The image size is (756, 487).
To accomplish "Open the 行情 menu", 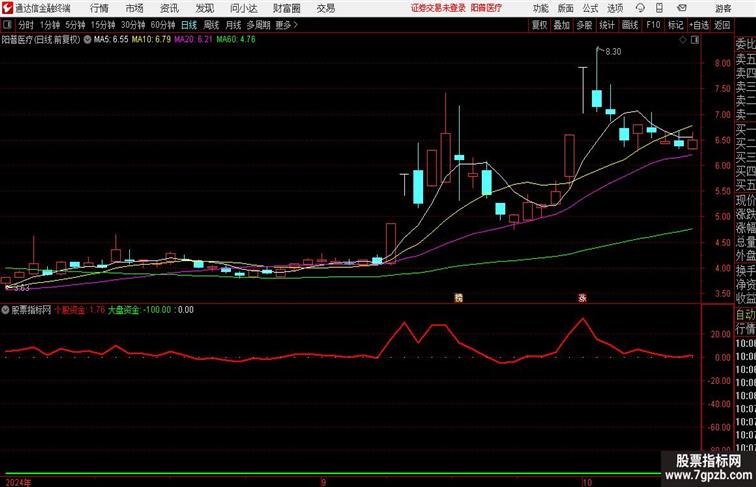I will tap(99, 8).
